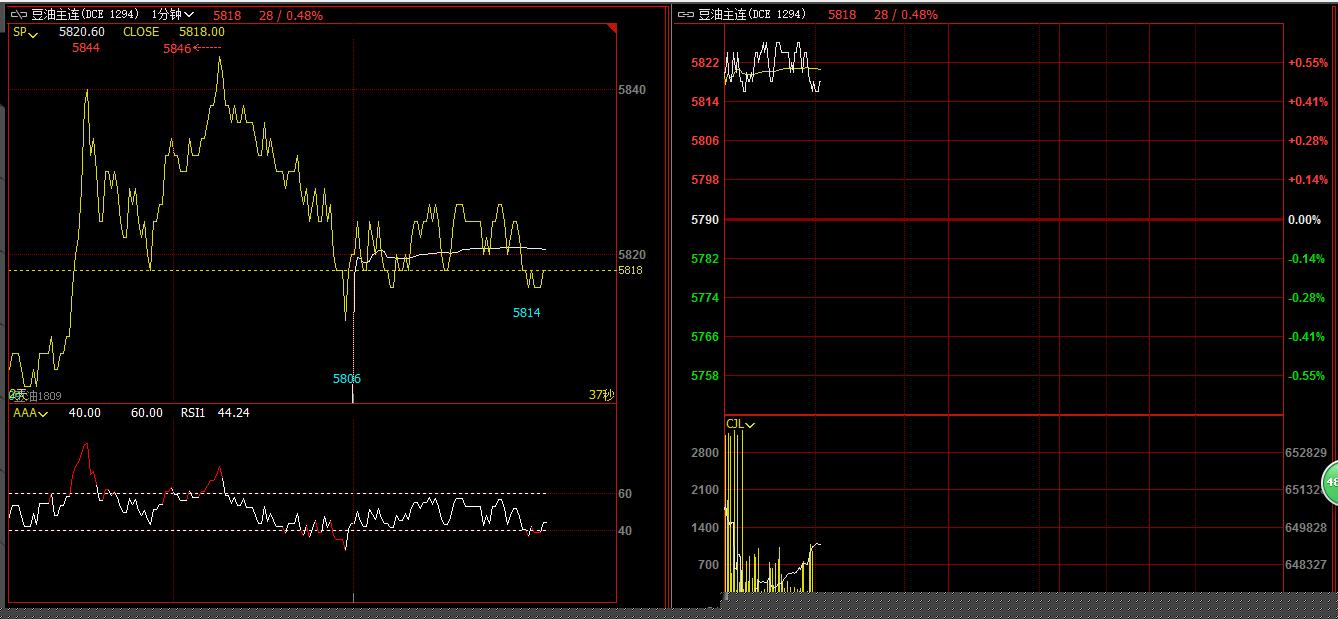Open the AAA indicator selector

pyautogui.click(x=26, y=413)
